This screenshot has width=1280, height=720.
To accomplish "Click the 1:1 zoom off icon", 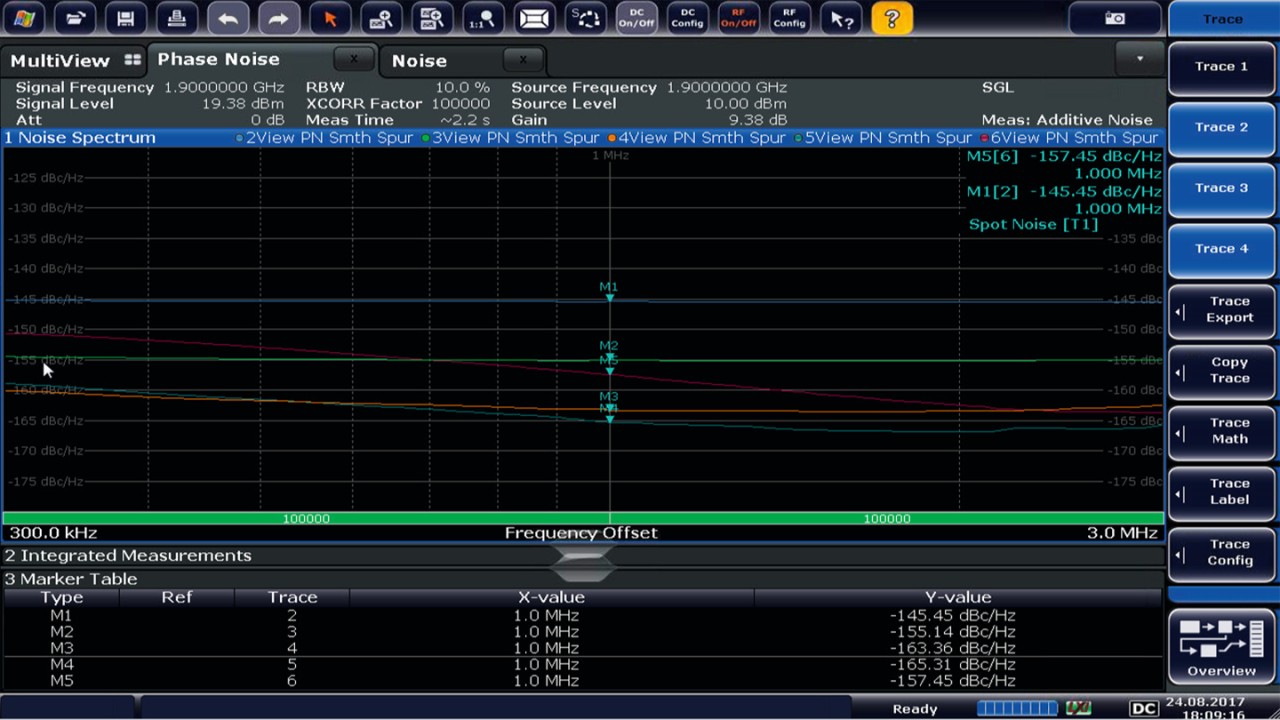I will pos(483,18).
